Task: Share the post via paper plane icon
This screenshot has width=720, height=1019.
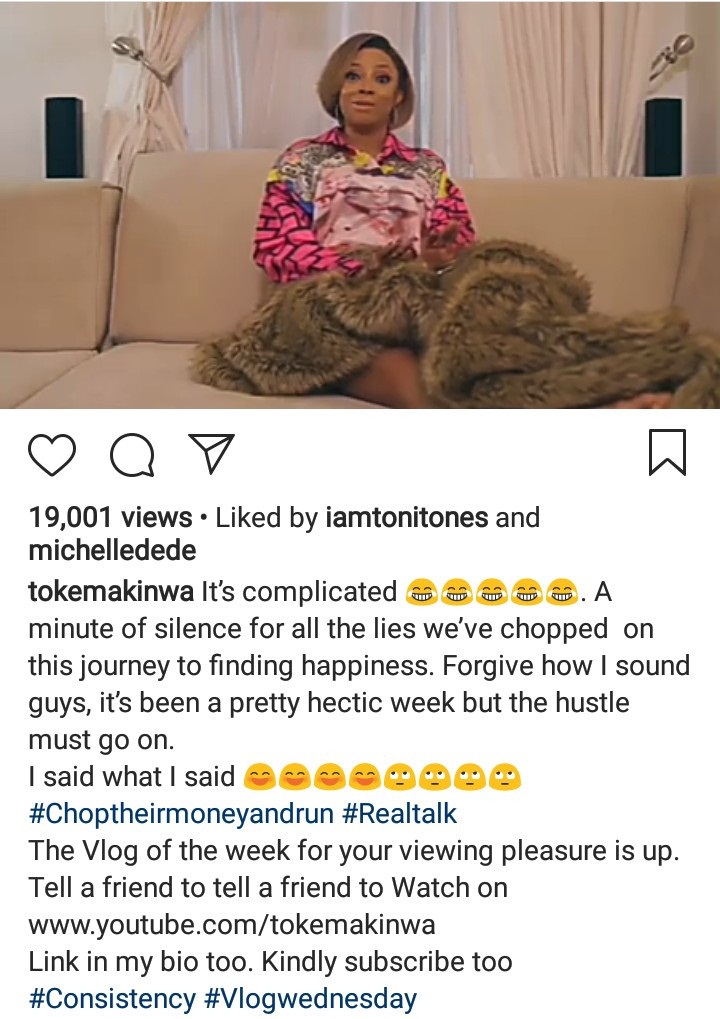Action: coord(211,453)
